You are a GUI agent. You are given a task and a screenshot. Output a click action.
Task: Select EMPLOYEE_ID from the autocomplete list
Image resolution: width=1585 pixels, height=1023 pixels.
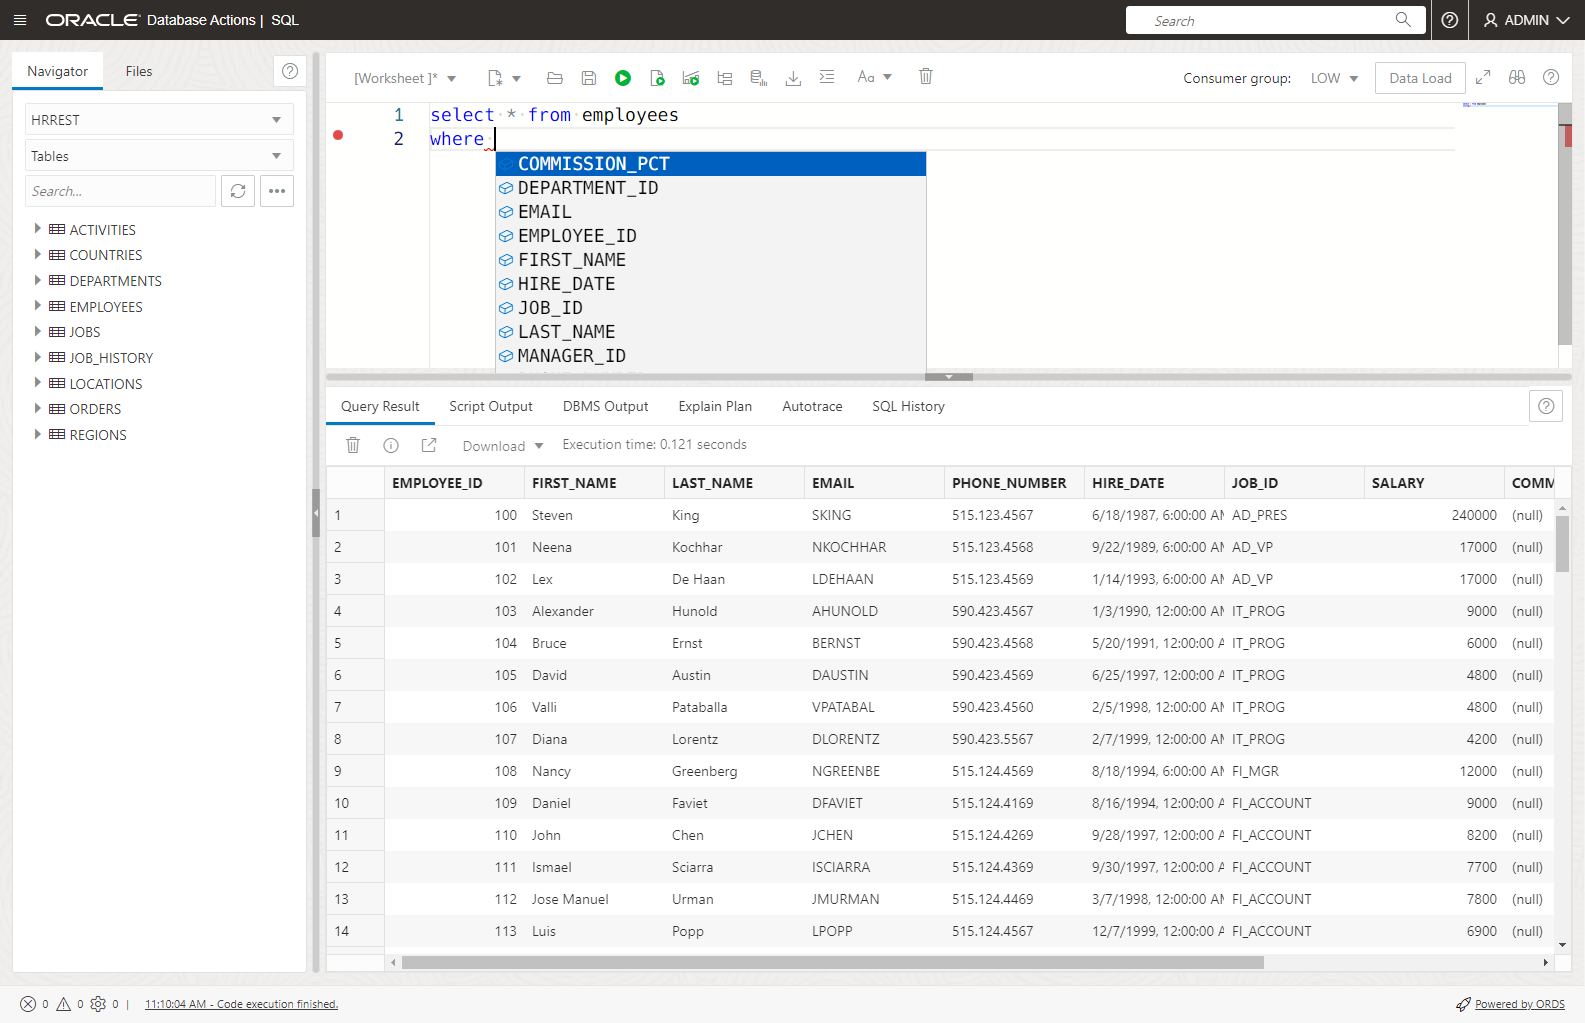tap(577, 236)
